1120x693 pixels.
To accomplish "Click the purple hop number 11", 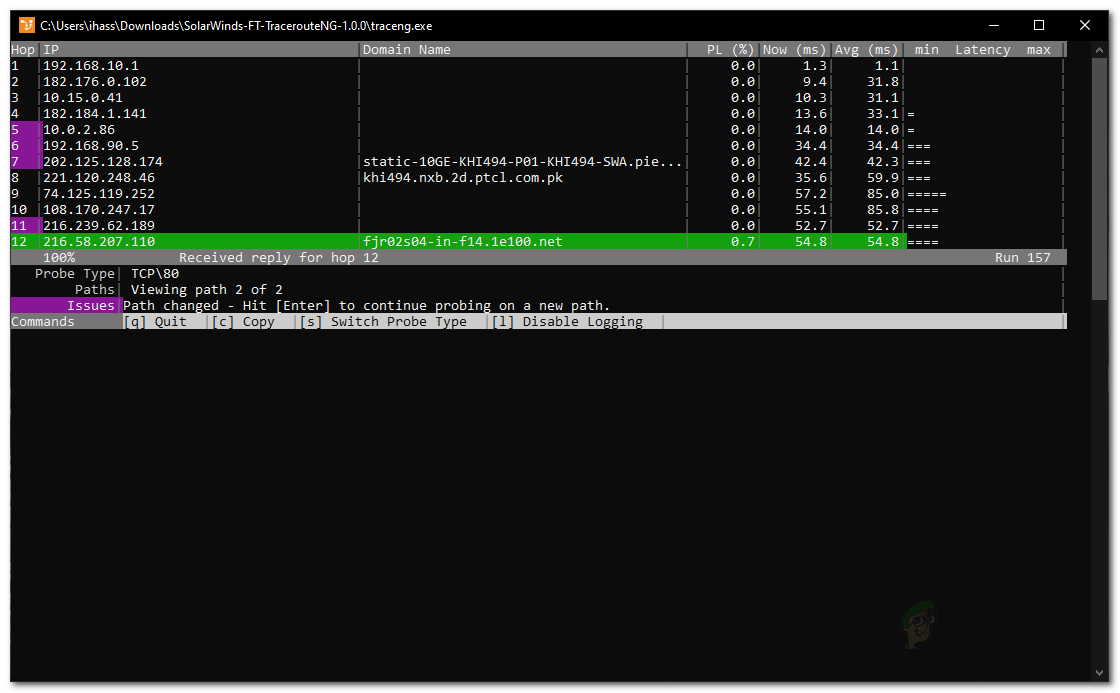I will tap(19, 226).
